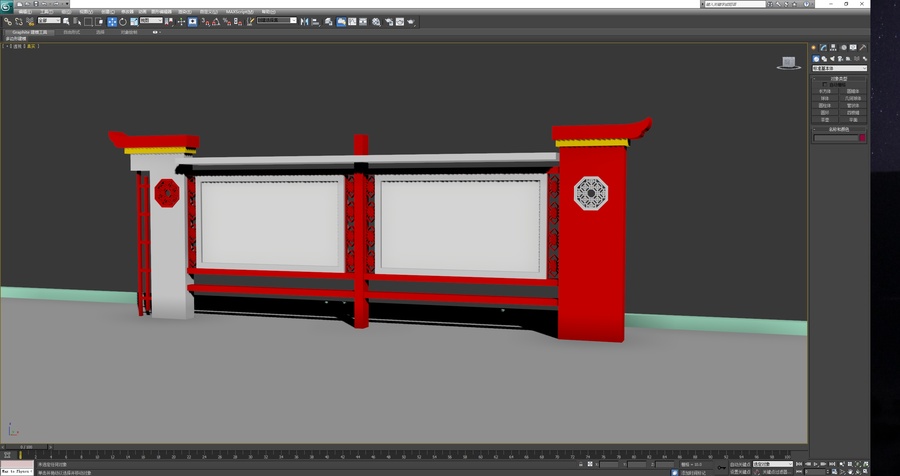
Task: Open Edit Named Selection Sets
Action: tap(250, 22)
